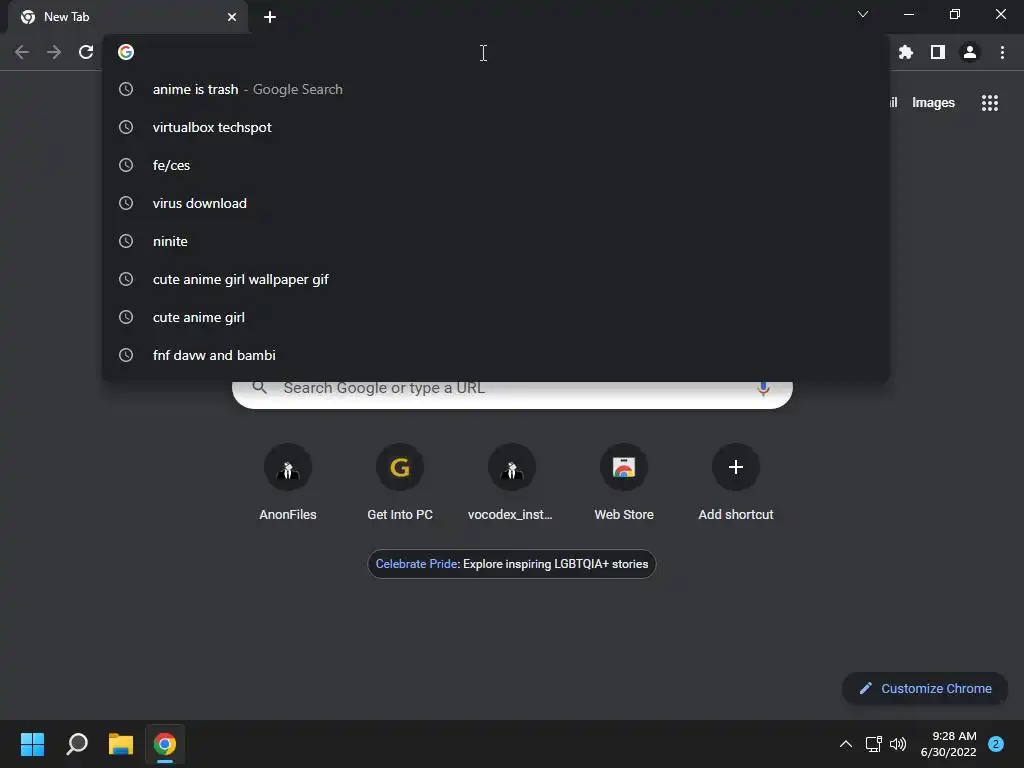The width and height of the screenshot is (1024, 768).
Task: Choose suggestion 'ninite'
Action: coord(495,241)
